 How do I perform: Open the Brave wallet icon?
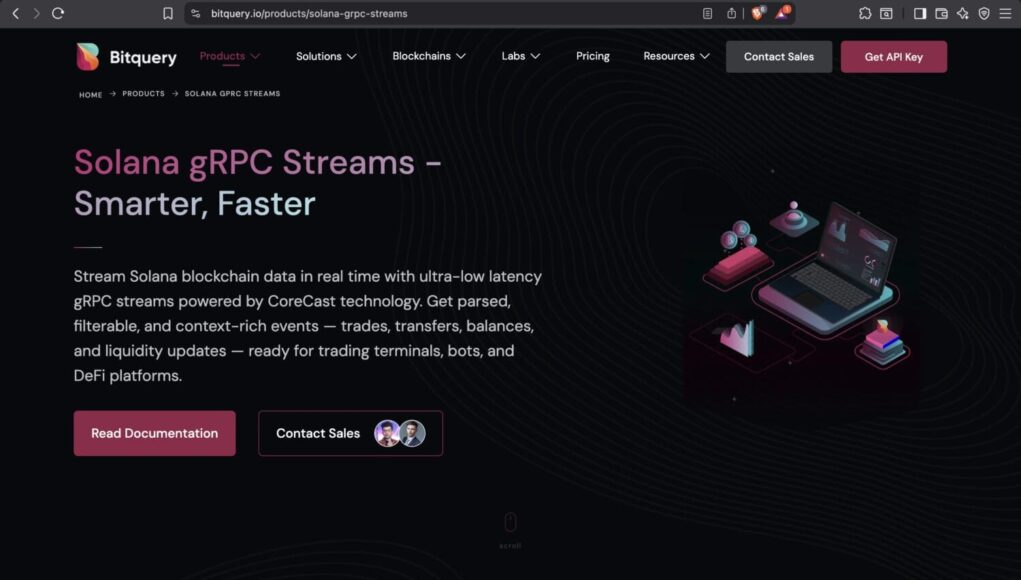click(x=941, y=13)
